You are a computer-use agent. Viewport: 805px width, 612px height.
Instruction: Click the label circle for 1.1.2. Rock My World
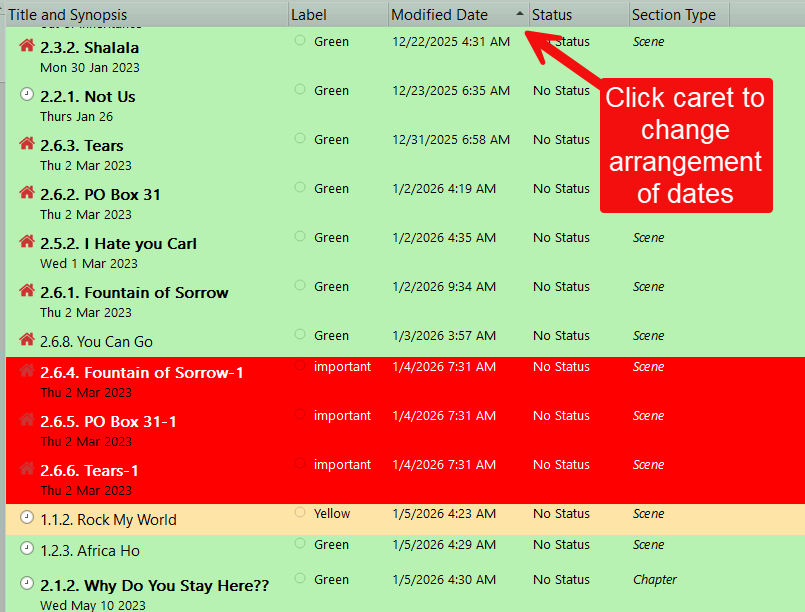pyautogui.click(x=300, y=513)
